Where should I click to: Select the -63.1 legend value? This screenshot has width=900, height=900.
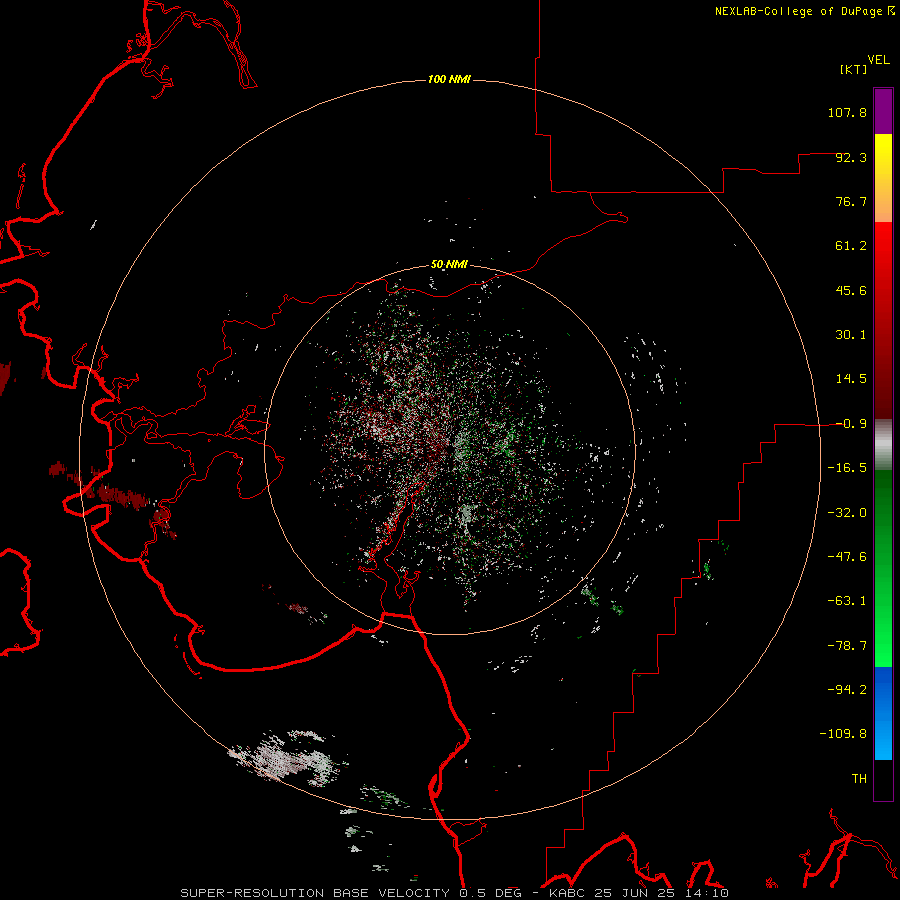(847, 601)
